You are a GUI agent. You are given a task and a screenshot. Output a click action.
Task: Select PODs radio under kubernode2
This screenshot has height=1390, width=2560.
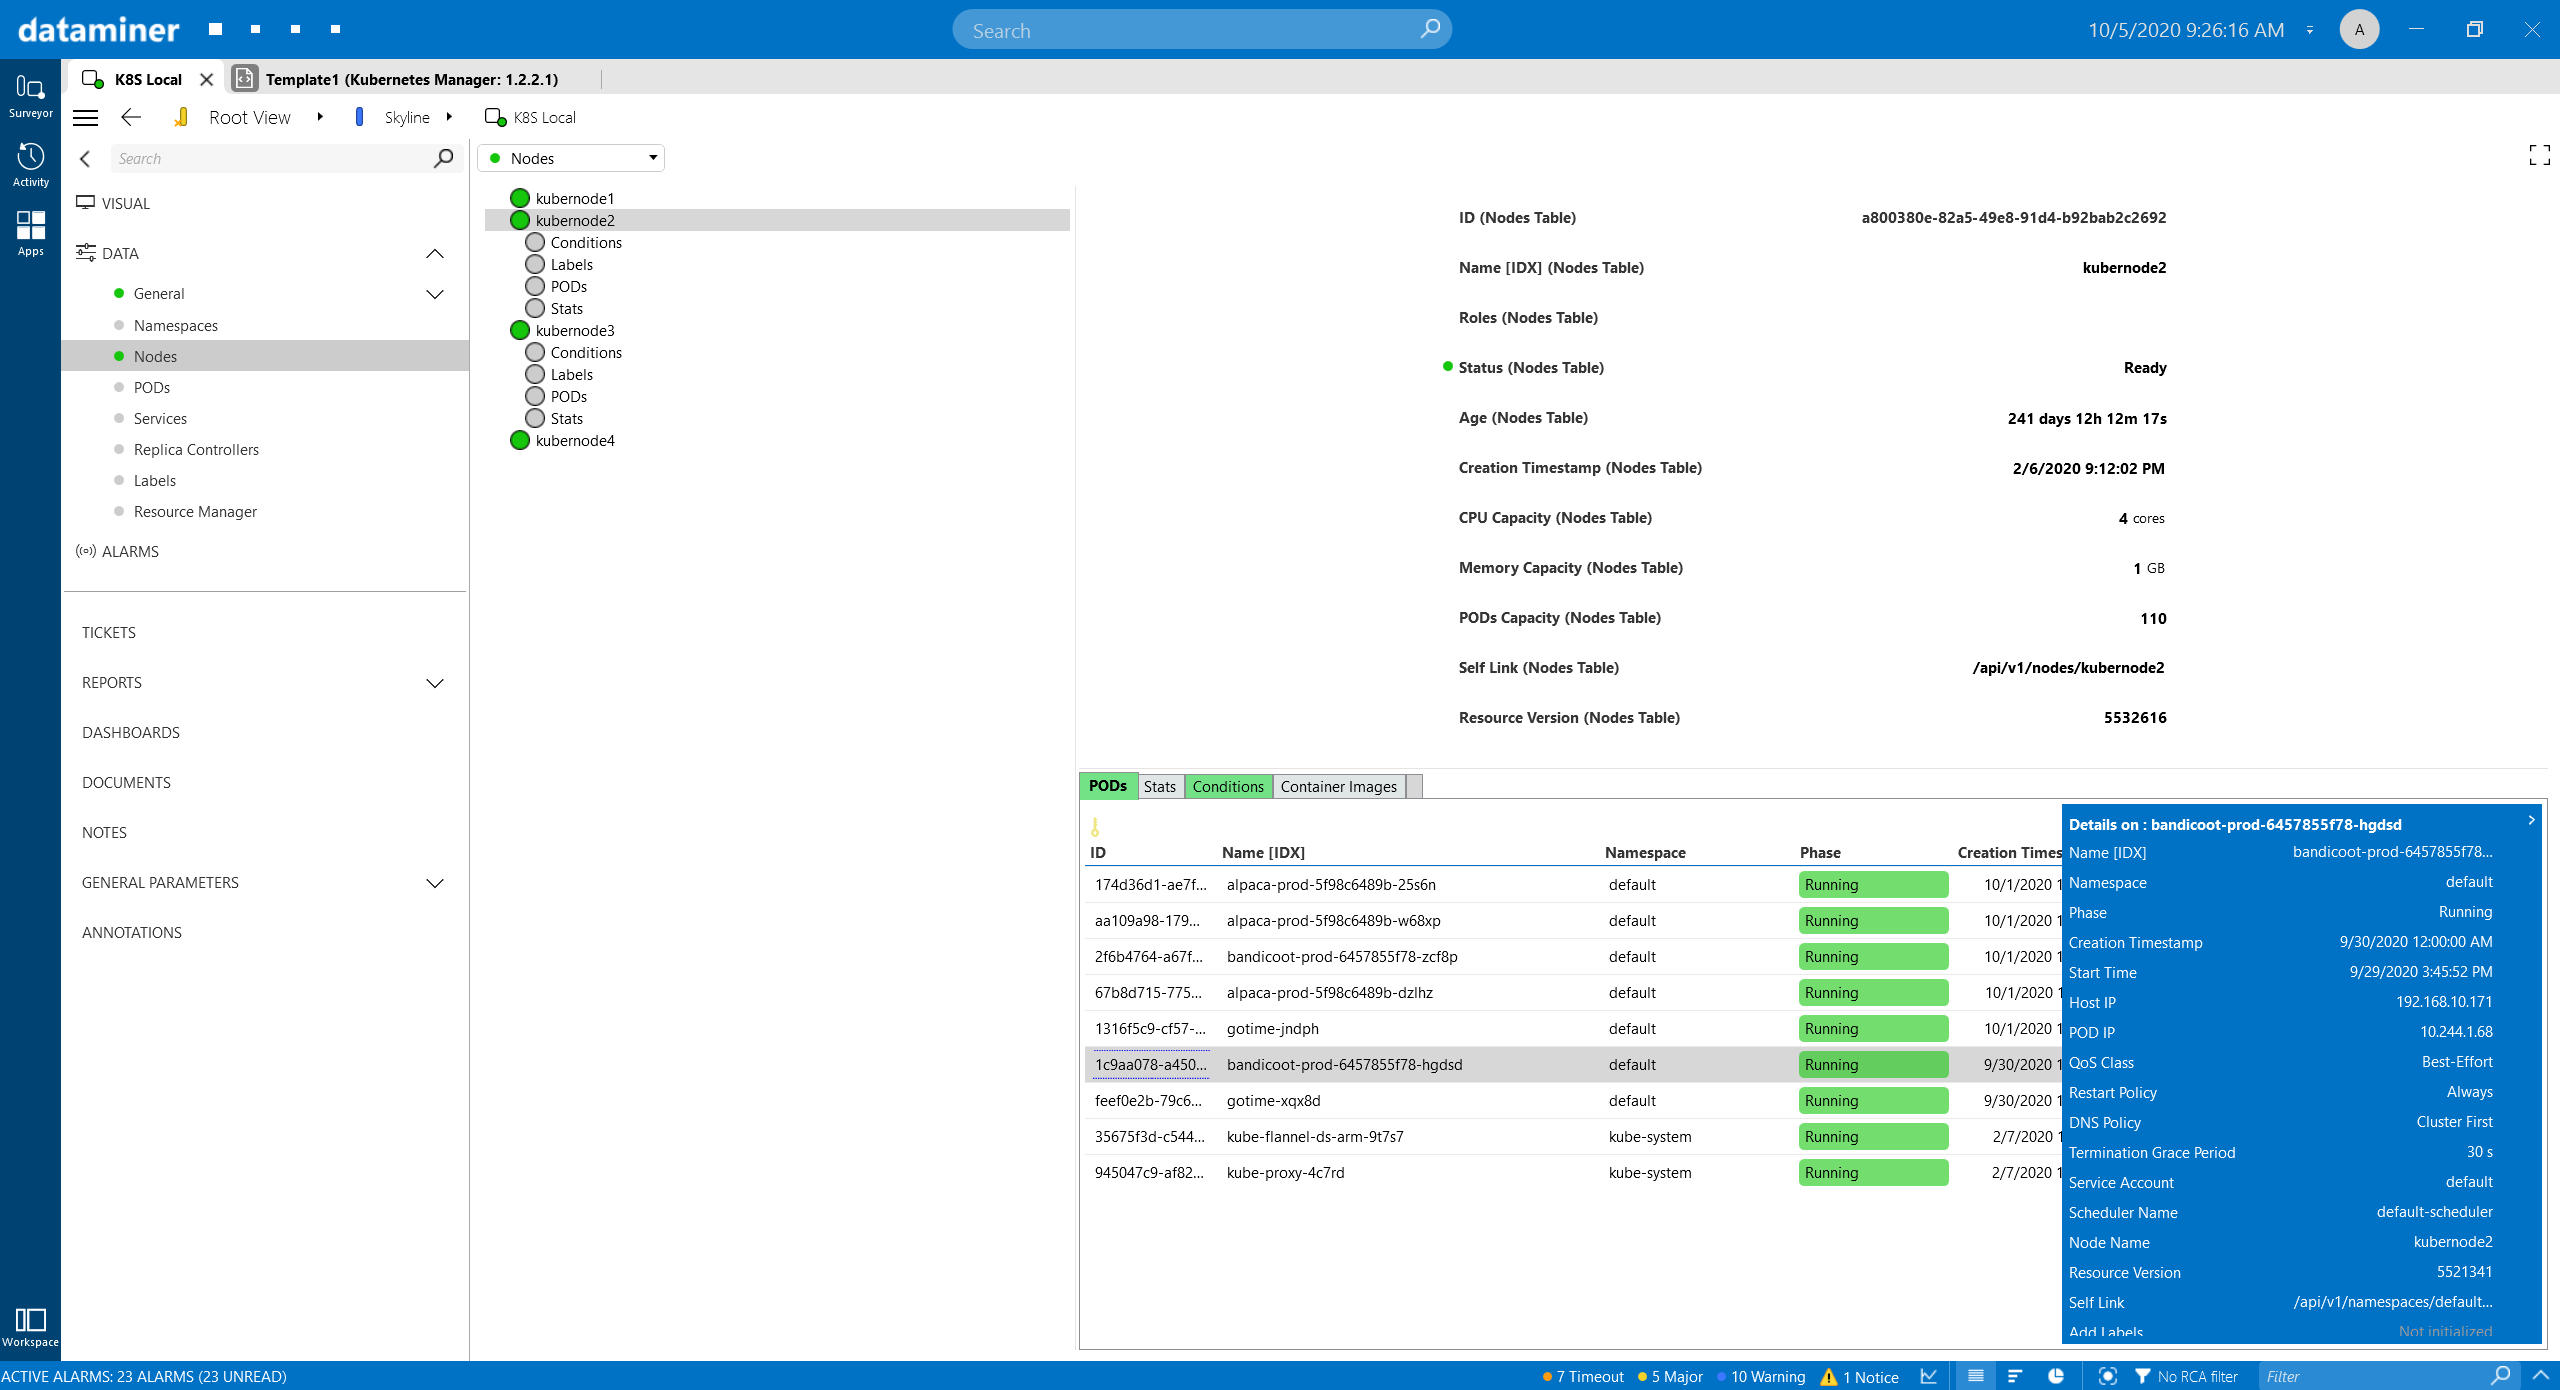(536, 287)
